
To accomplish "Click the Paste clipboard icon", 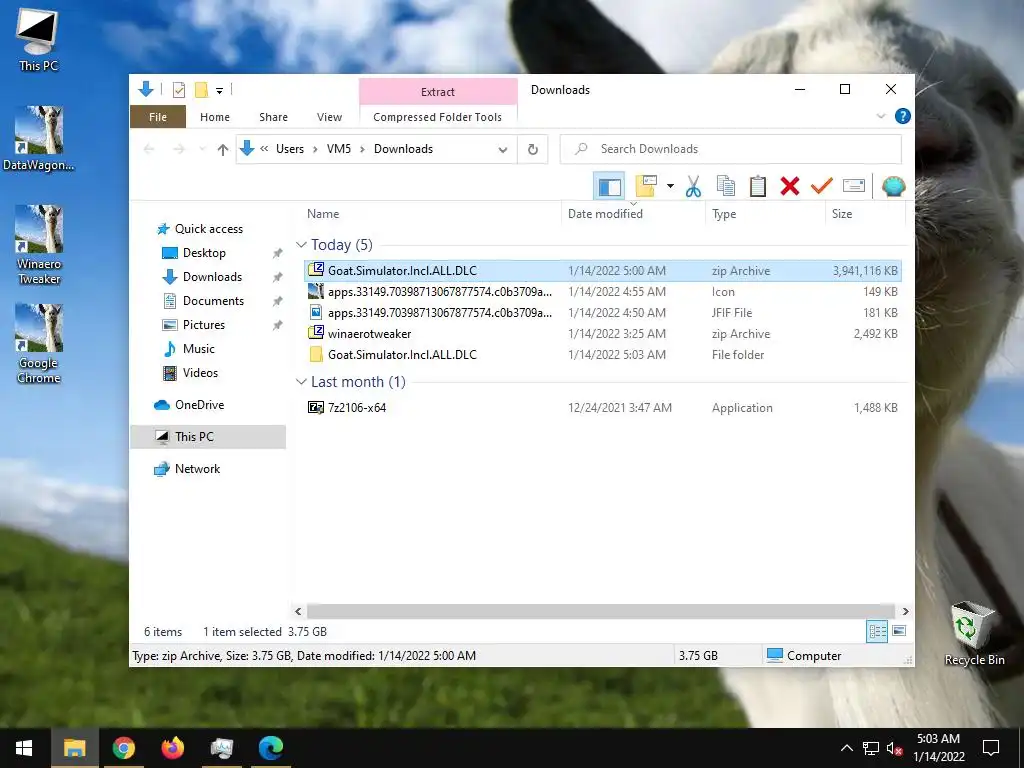I will 758,186.
